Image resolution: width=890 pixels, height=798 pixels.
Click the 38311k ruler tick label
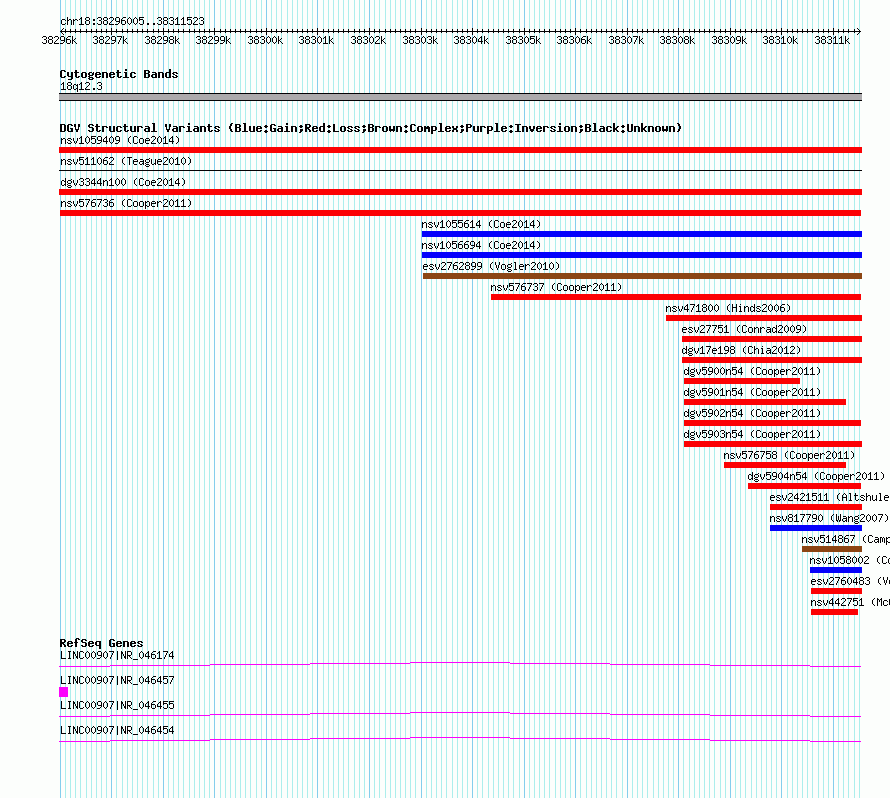[832, 40]
